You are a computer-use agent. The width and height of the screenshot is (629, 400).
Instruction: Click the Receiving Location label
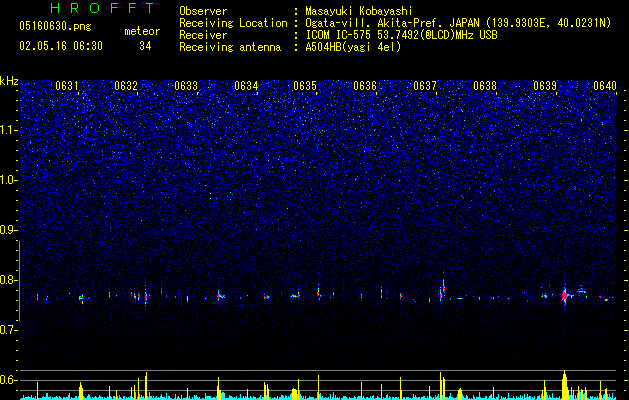pos(233,23)
